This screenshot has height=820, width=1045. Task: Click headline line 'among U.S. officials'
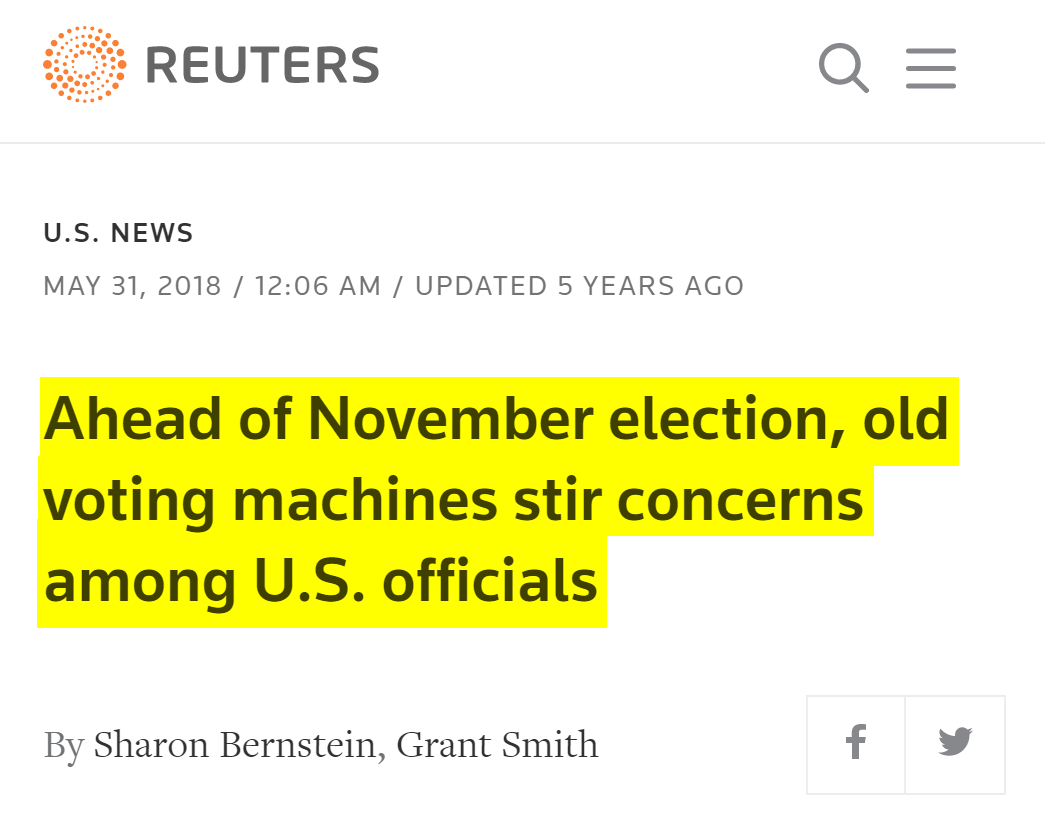click(321, 581)
